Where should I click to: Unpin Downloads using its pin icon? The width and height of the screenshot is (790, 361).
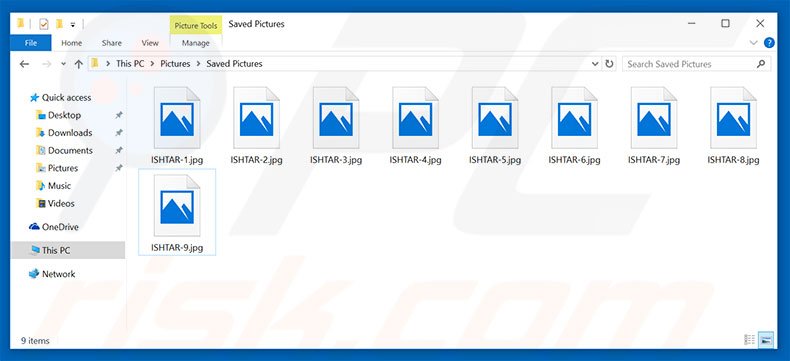[118, 133]
